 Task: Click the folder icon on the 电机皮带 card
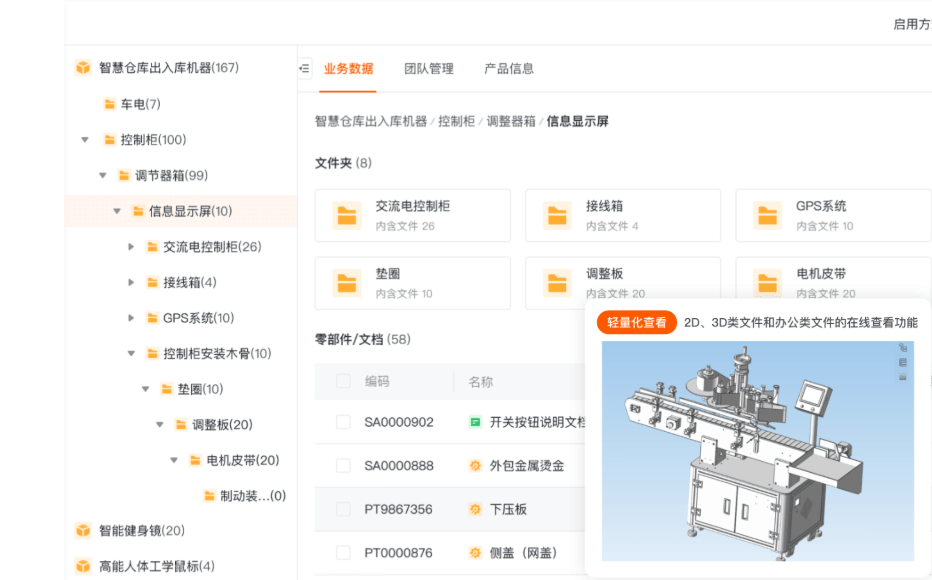pyautogui.click(x=767, y=283)
